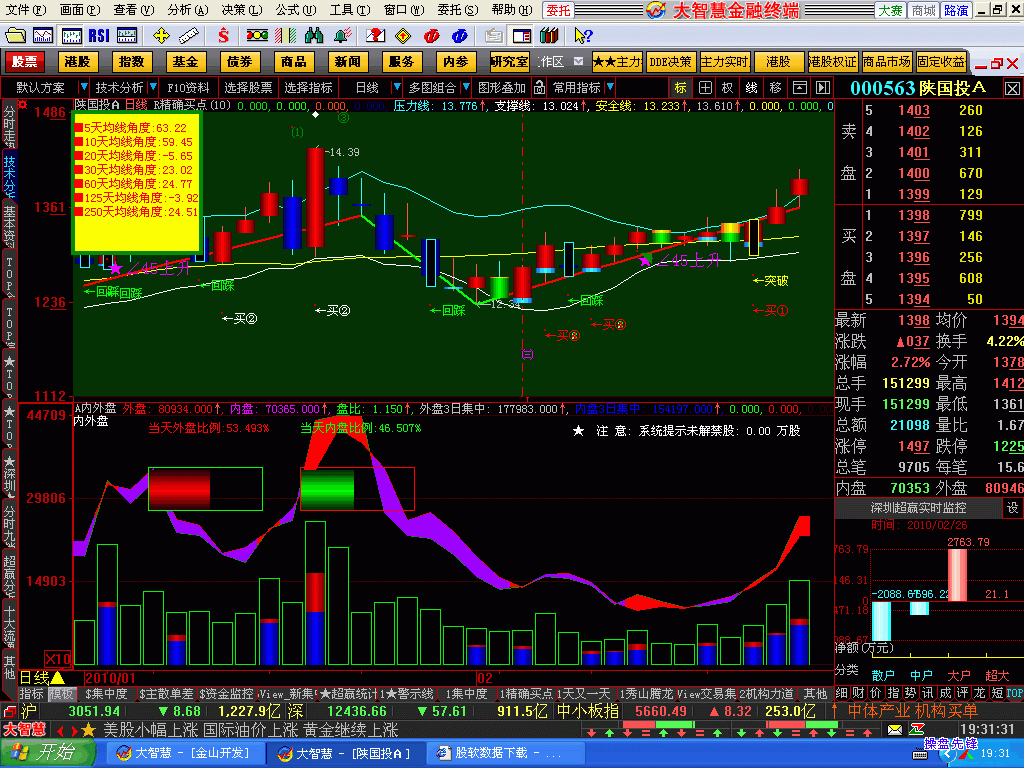Toggle the crosshair grid button

coord(705,87)
